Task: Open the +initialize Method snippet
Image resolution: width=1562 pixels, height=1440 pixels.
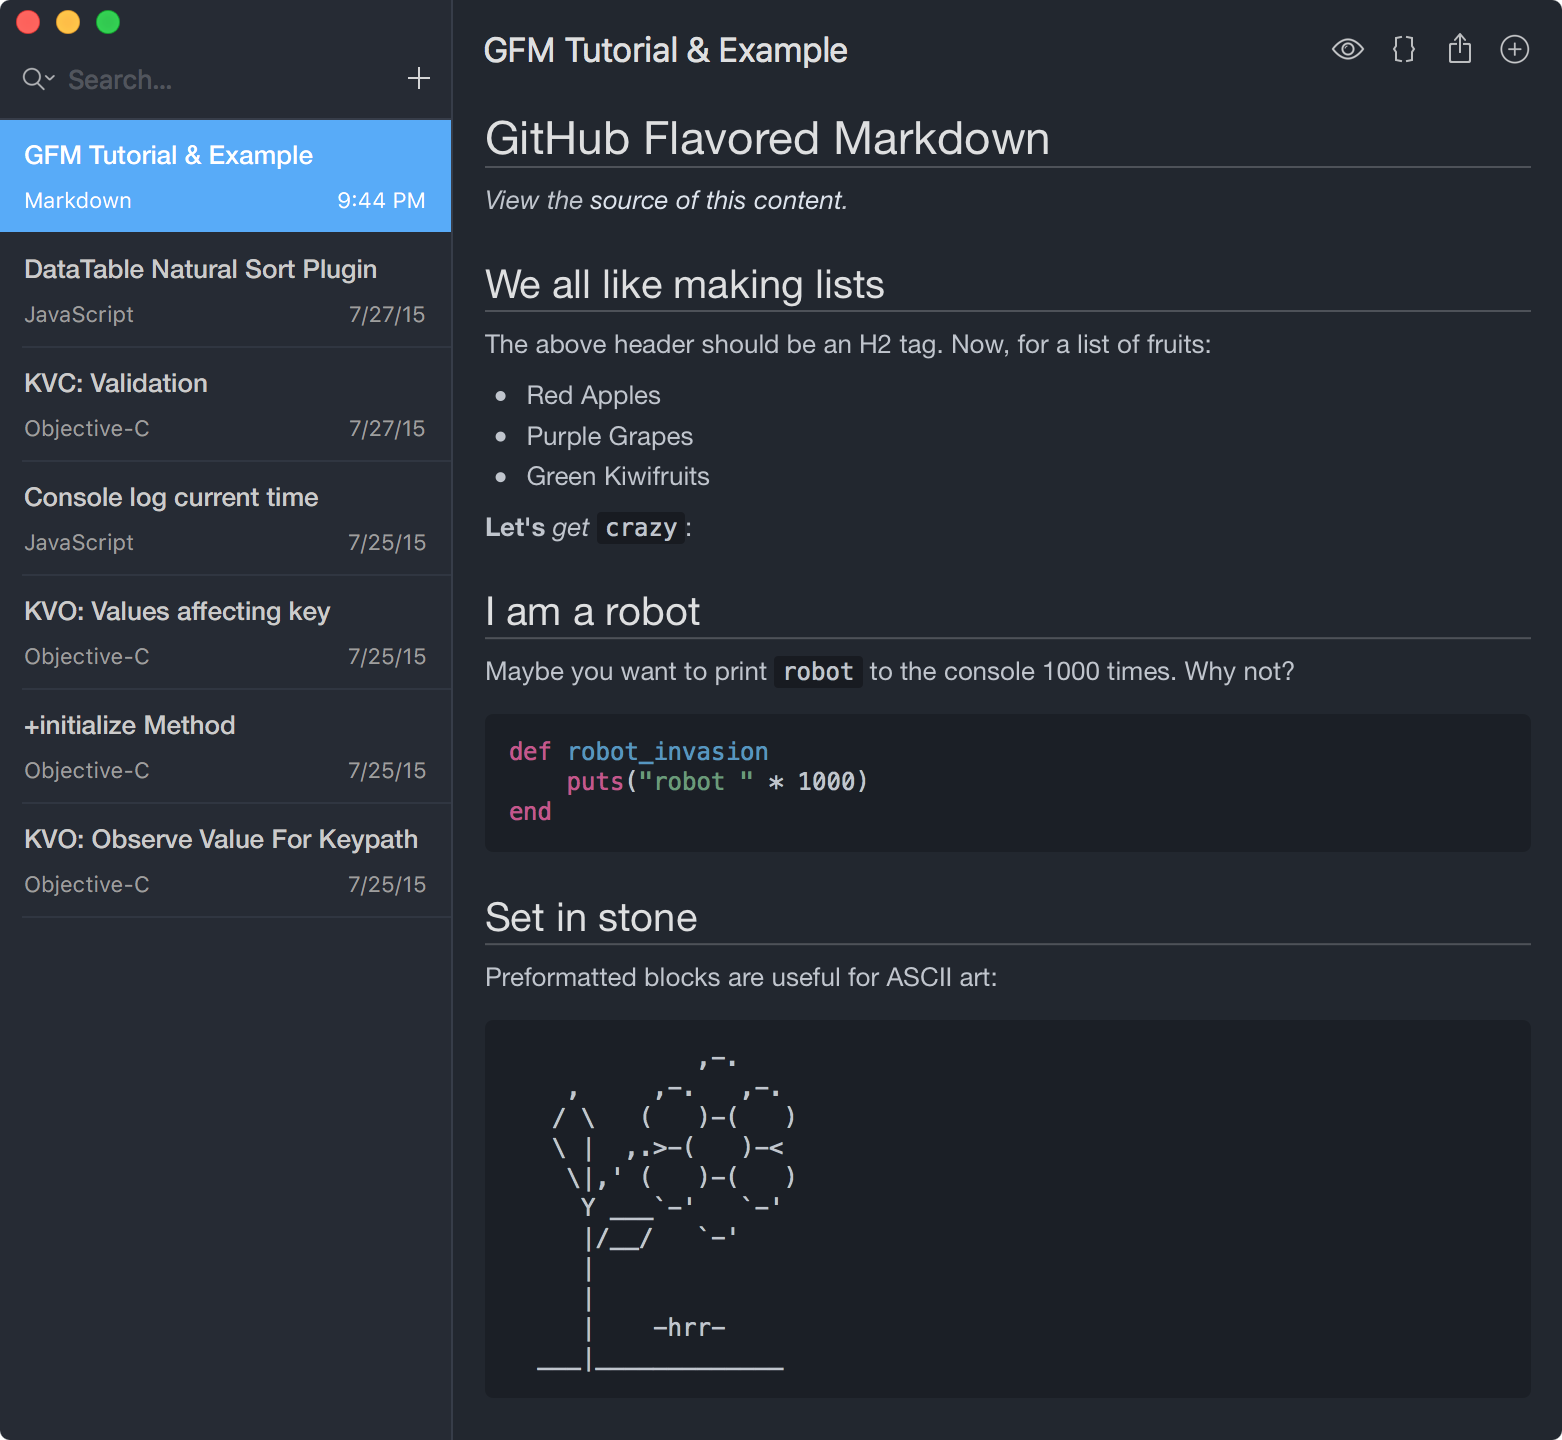Action: click(225, 746)
